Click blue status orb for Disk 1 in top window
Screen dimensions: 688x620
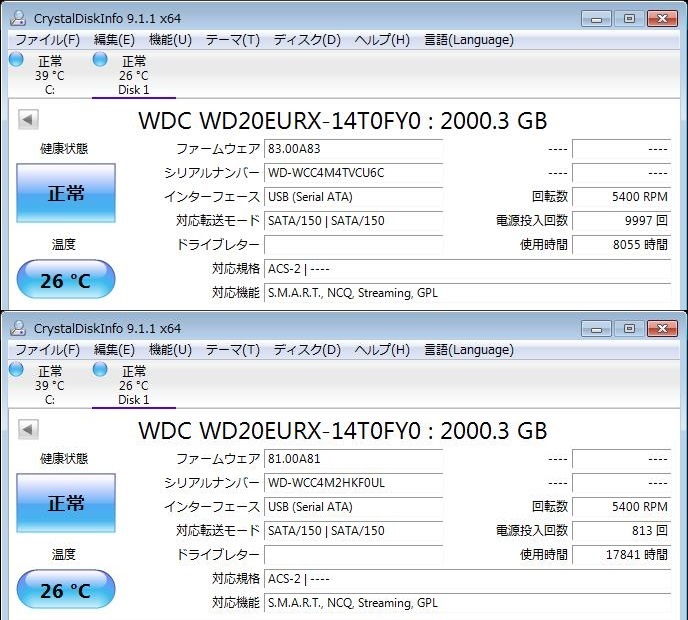100,59
